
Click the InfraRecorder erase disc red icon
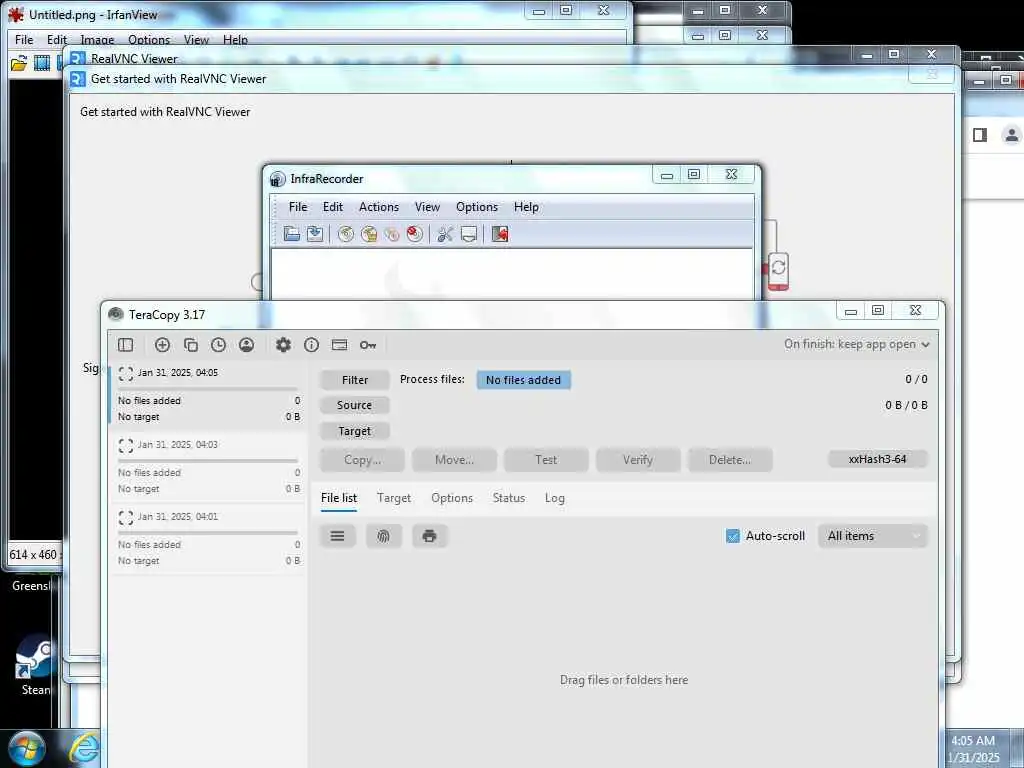pyautogui.click(x=415, y=234)
